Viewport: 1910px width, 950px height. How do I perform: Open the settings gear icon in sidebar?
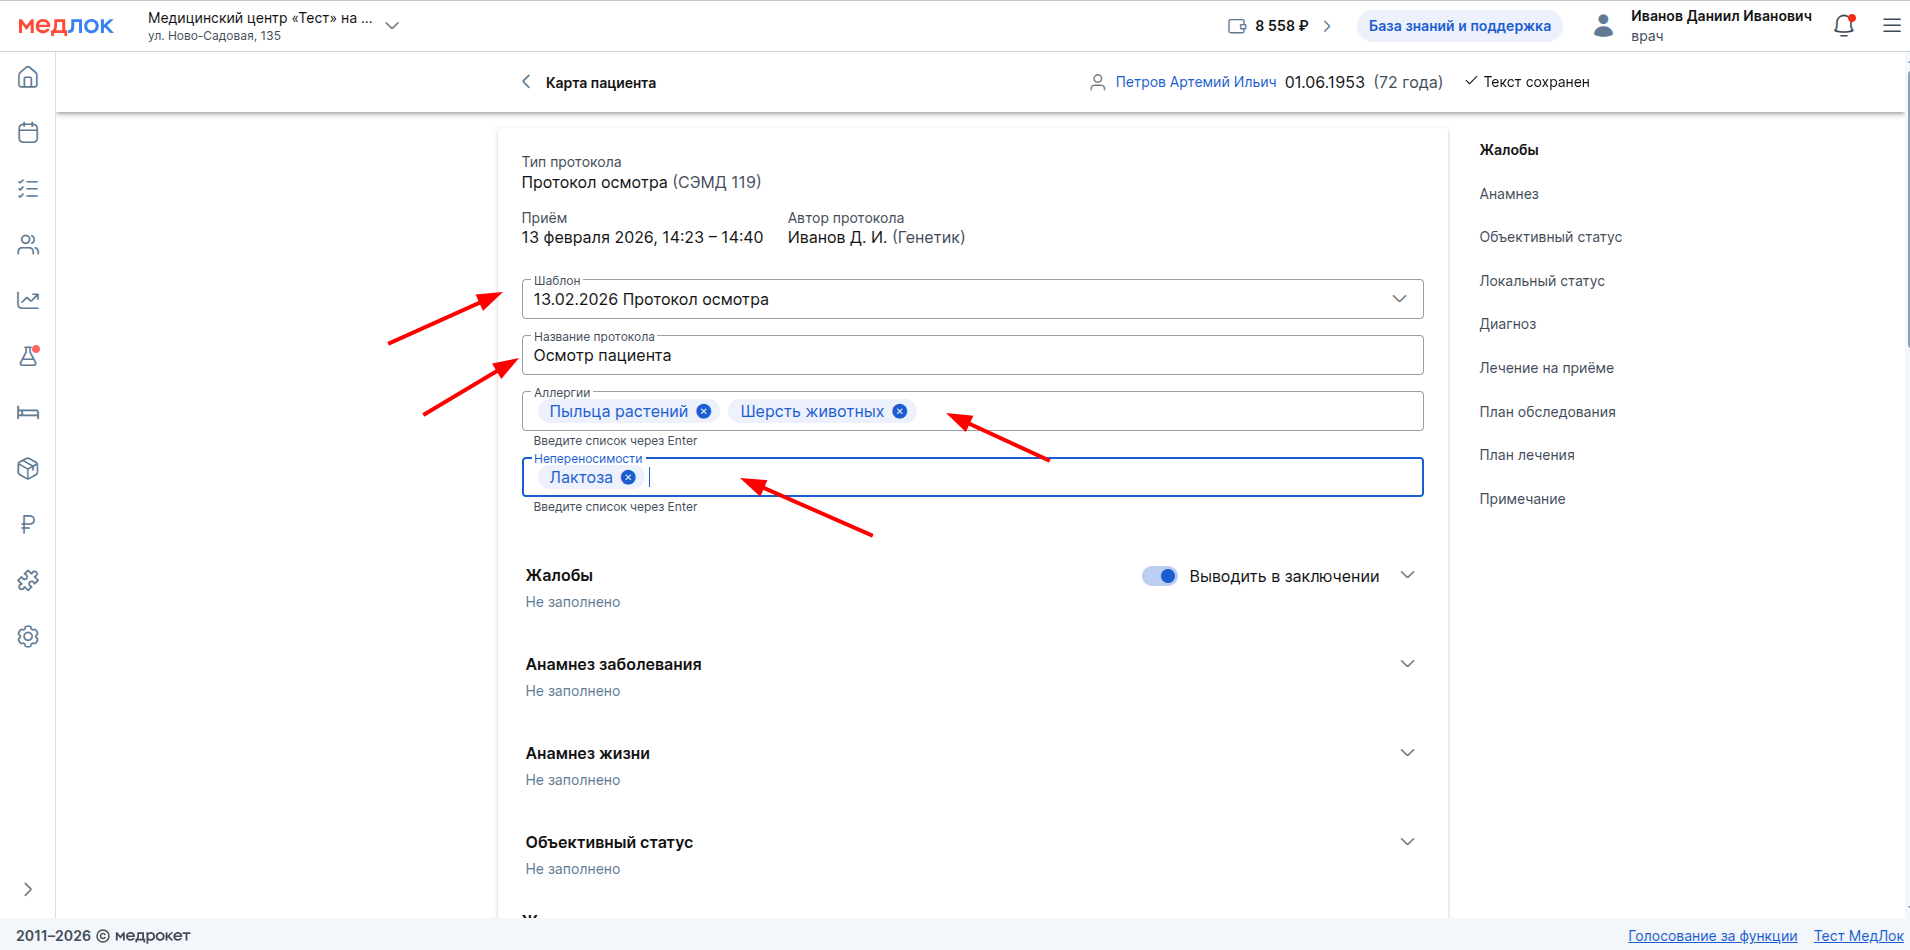[x=28, y=636]
